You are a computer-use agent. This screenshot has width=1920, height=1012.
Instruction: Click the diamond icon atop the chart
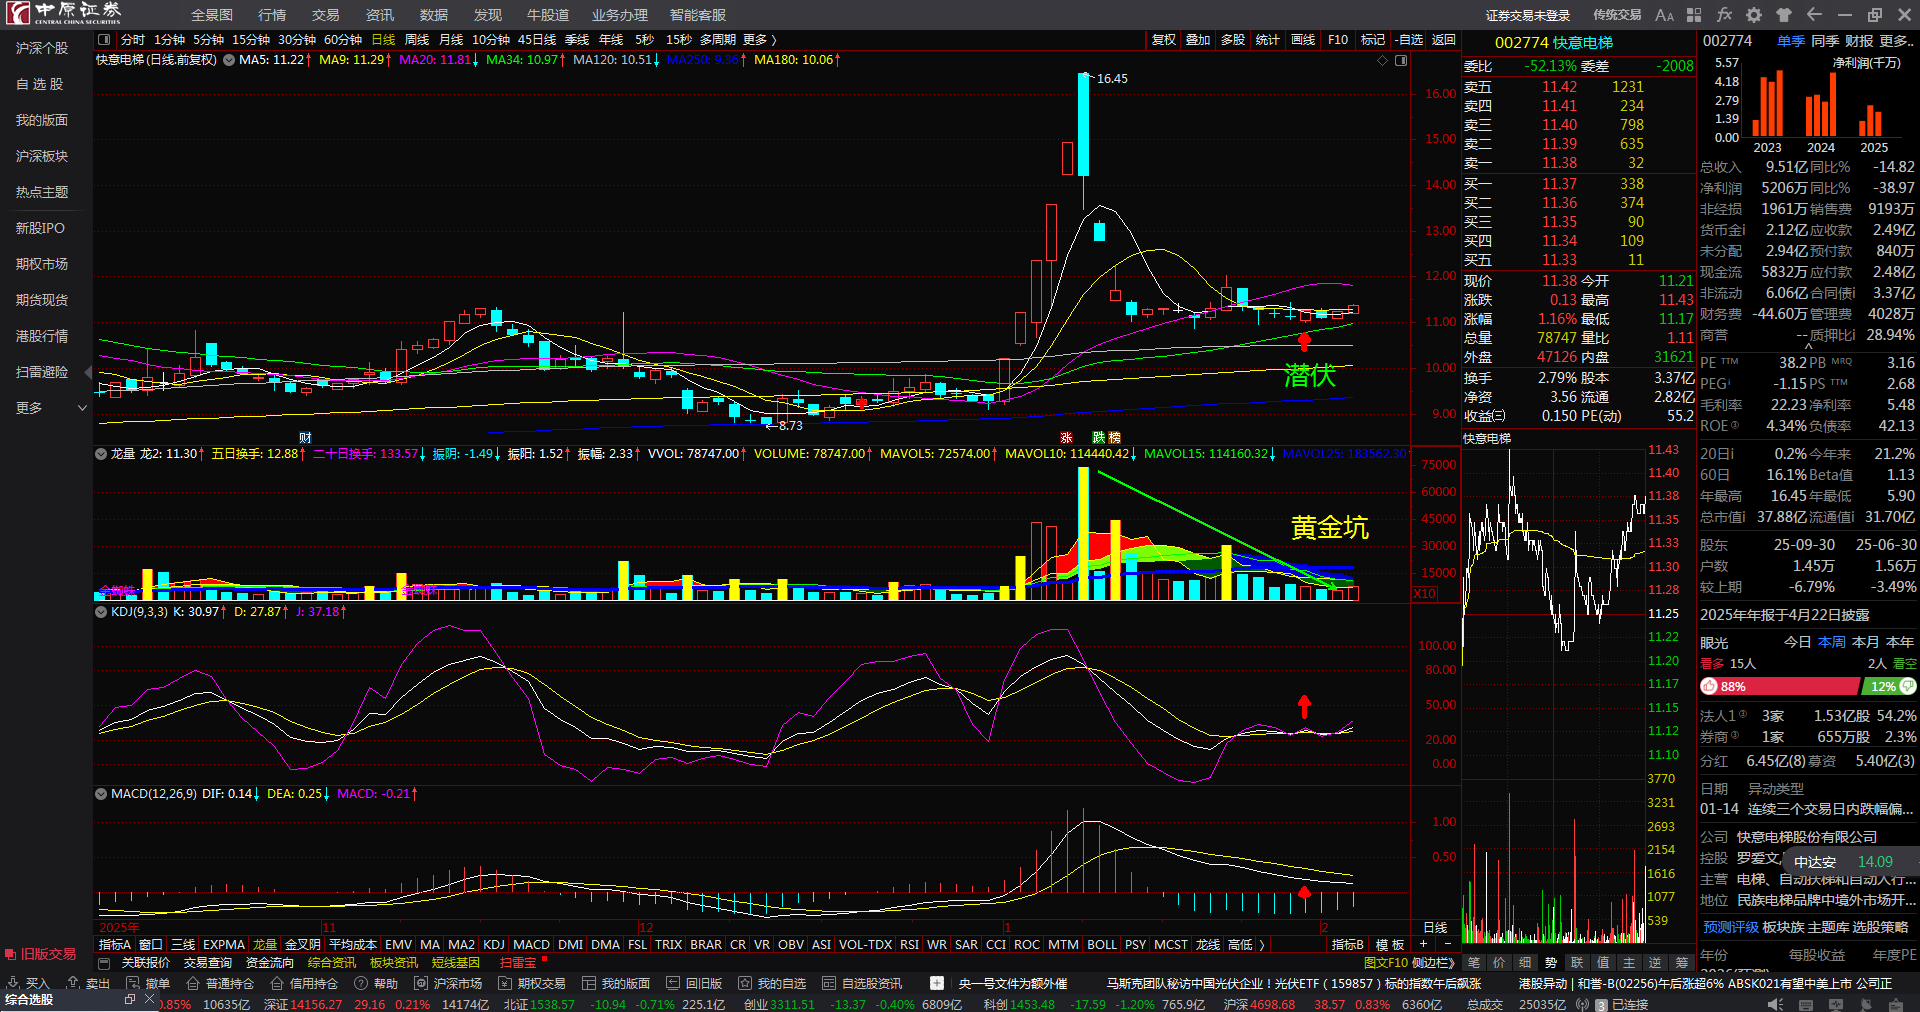[x=1383, y=60]
